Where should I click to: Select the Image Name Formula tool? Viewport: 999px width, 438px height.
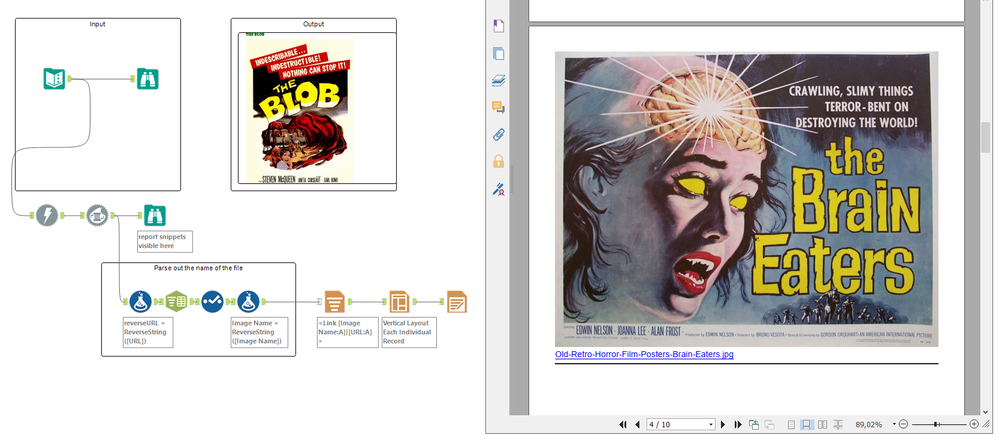coord(248,301)
